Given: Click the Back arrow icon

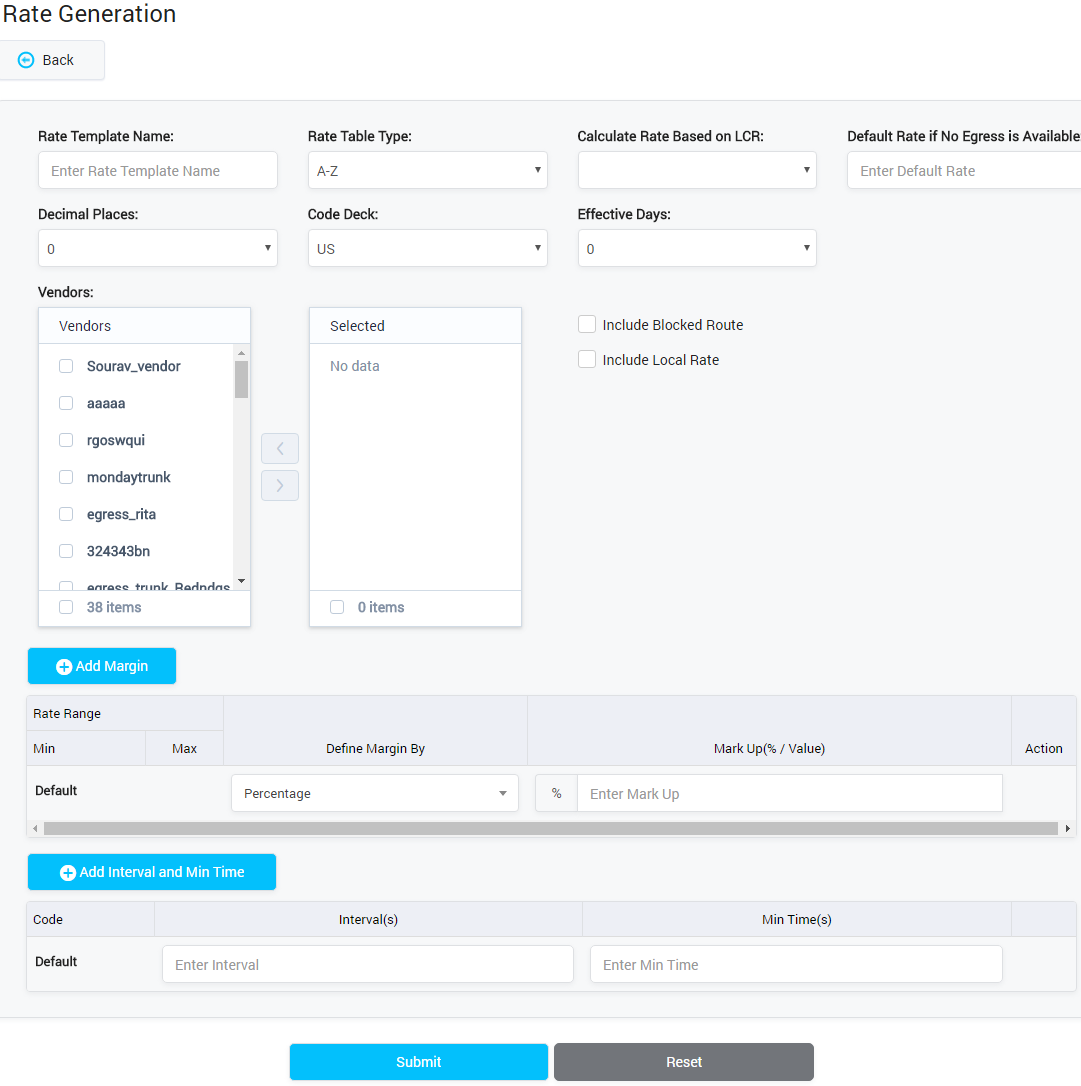Looking at the screenshot, I should 24,60.
